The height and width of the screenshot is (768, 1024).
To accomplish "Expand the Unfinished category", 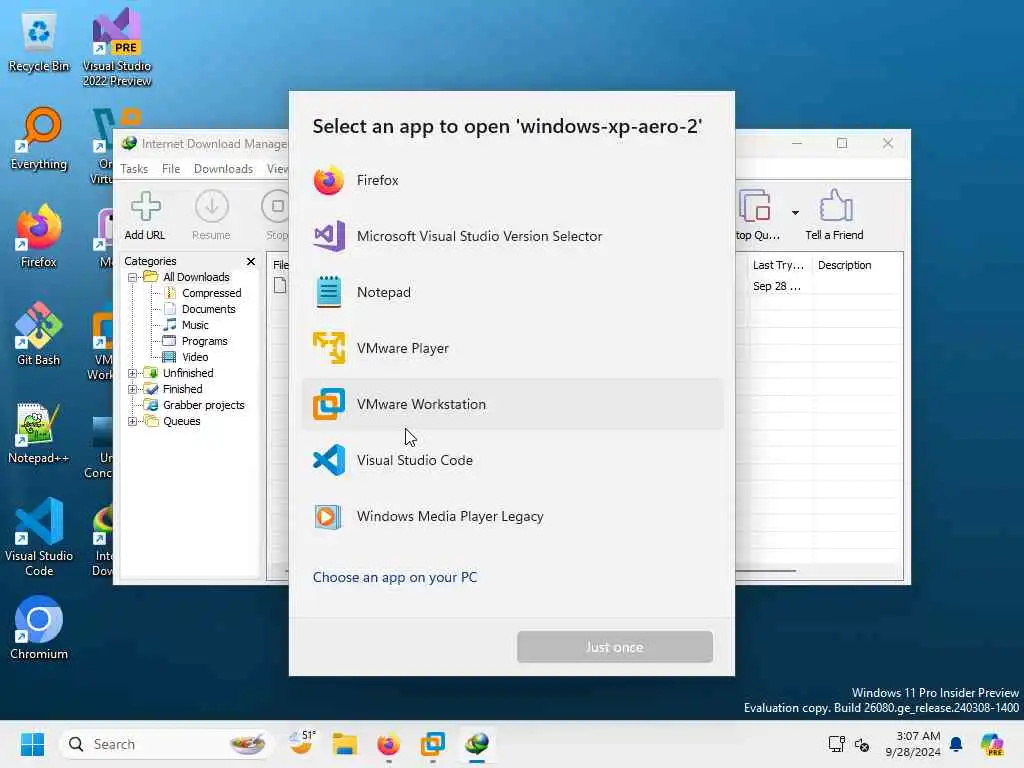I will coord(133,374).
